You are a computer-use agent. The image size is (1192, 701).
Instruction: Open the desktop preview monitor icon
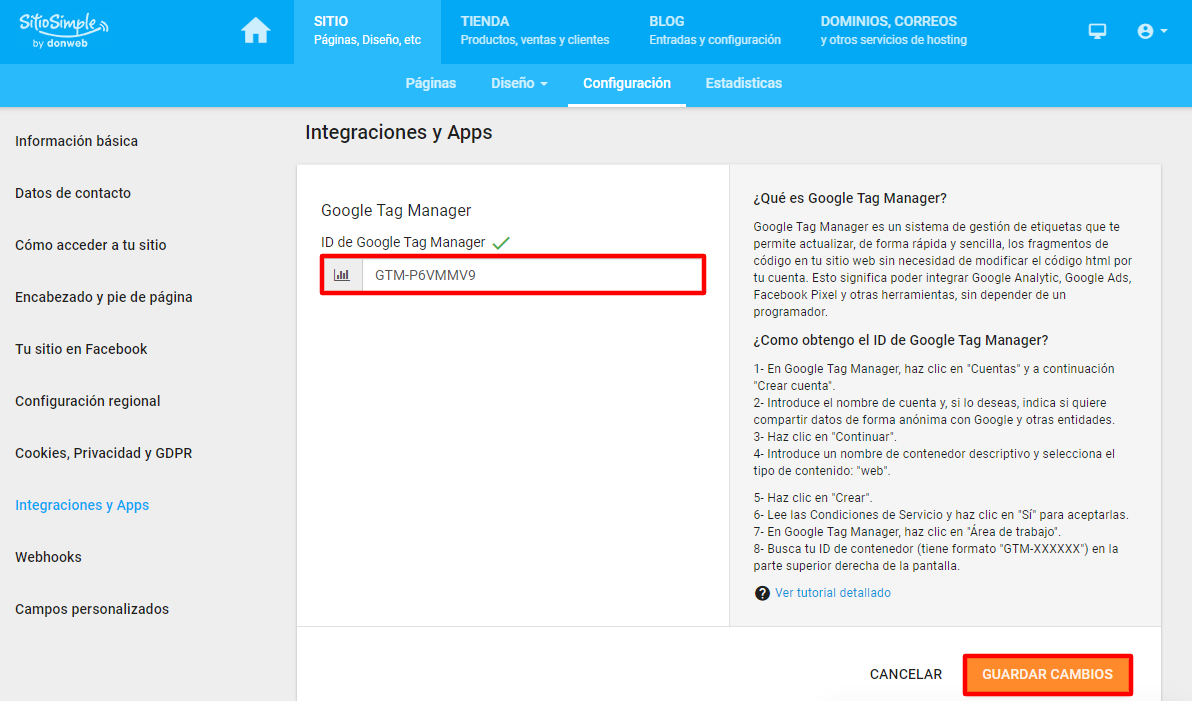tap(1097, 31)
